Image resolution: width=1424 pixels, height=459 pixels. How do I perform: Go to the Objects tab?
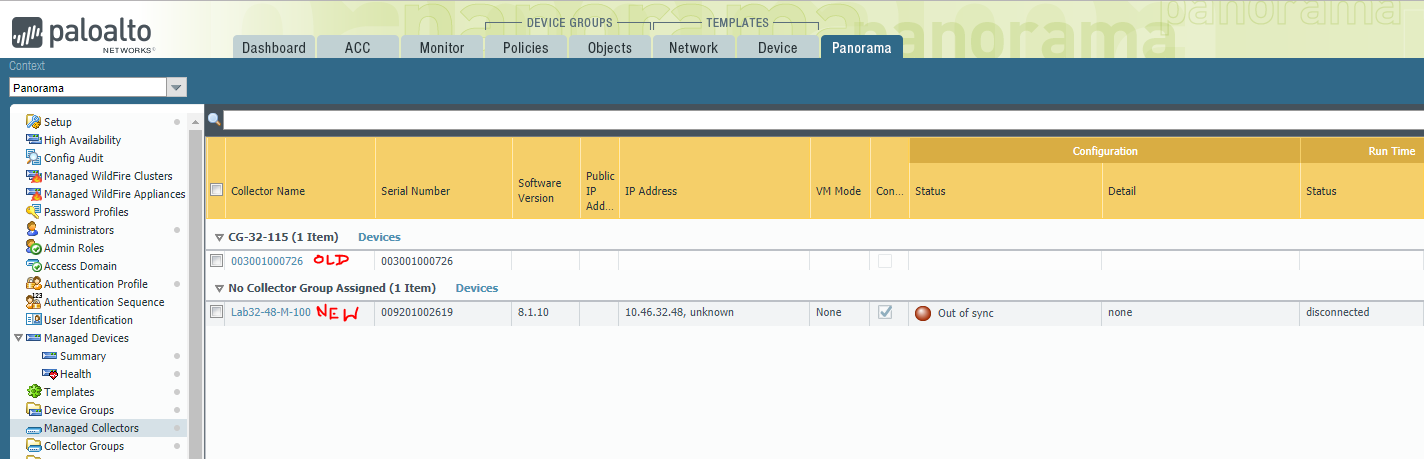coord(610,47)
